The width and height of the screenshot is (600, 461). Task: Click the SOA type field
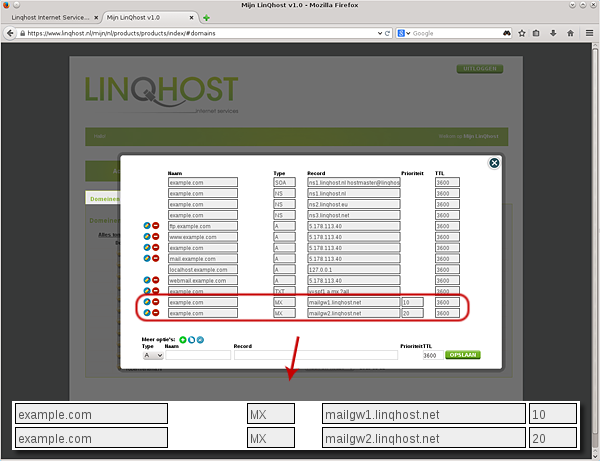pyautogui.click(x=284, y=182)
